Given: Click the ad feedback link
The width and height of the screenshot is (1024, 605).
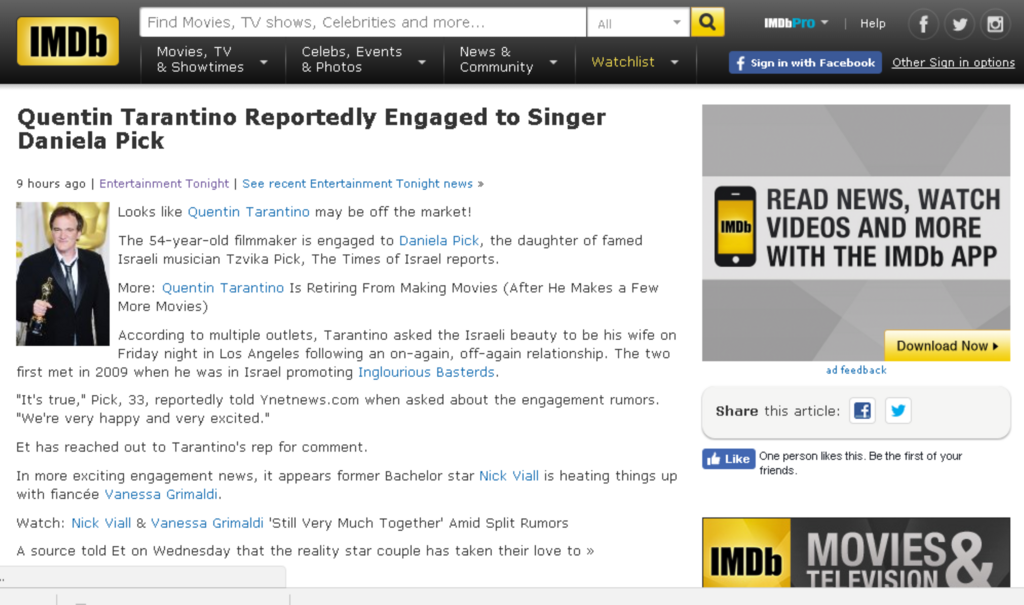Looking at the screenshot, I should 856,370.
